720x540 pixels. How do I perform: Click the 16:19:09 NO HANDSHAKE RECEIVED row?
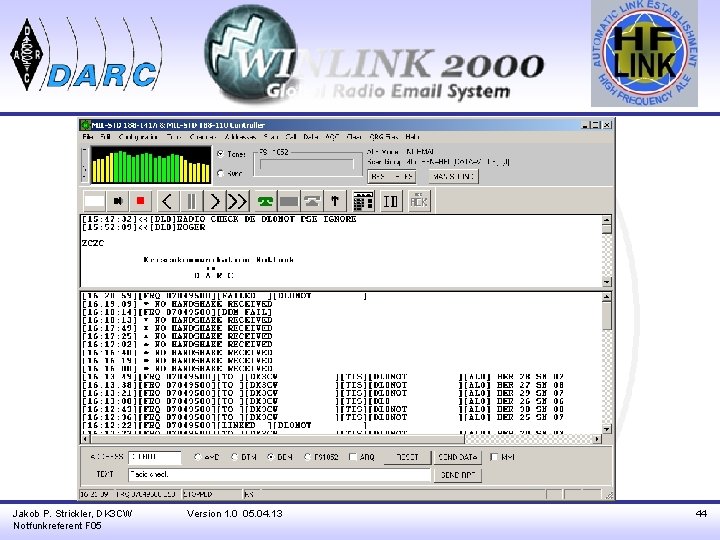(x=177, y=304)
